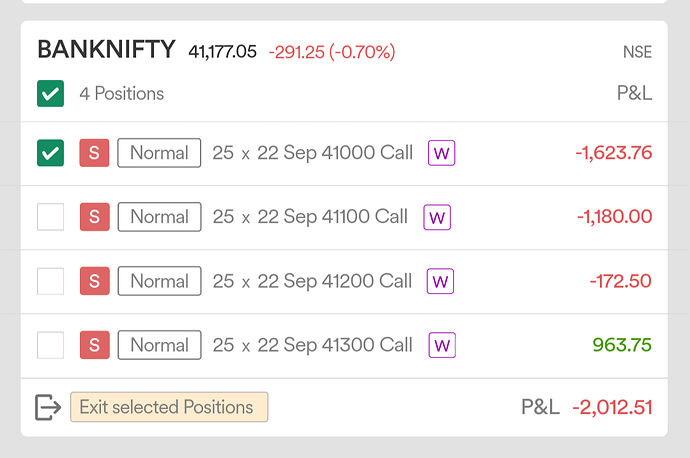
Task: Click Exit selected Positions button
Action: click(169, 407)
